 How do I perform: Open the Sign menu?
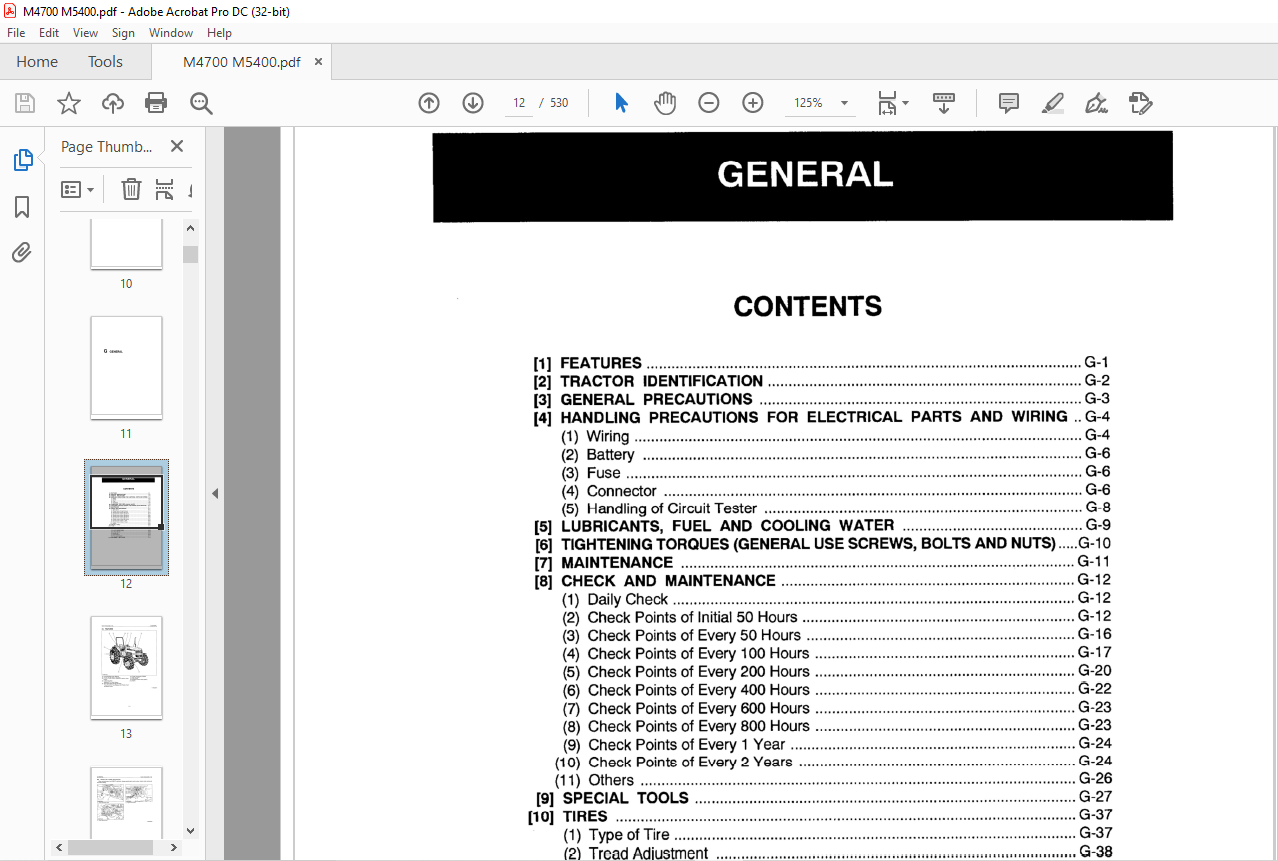click(x=123, y=33)
